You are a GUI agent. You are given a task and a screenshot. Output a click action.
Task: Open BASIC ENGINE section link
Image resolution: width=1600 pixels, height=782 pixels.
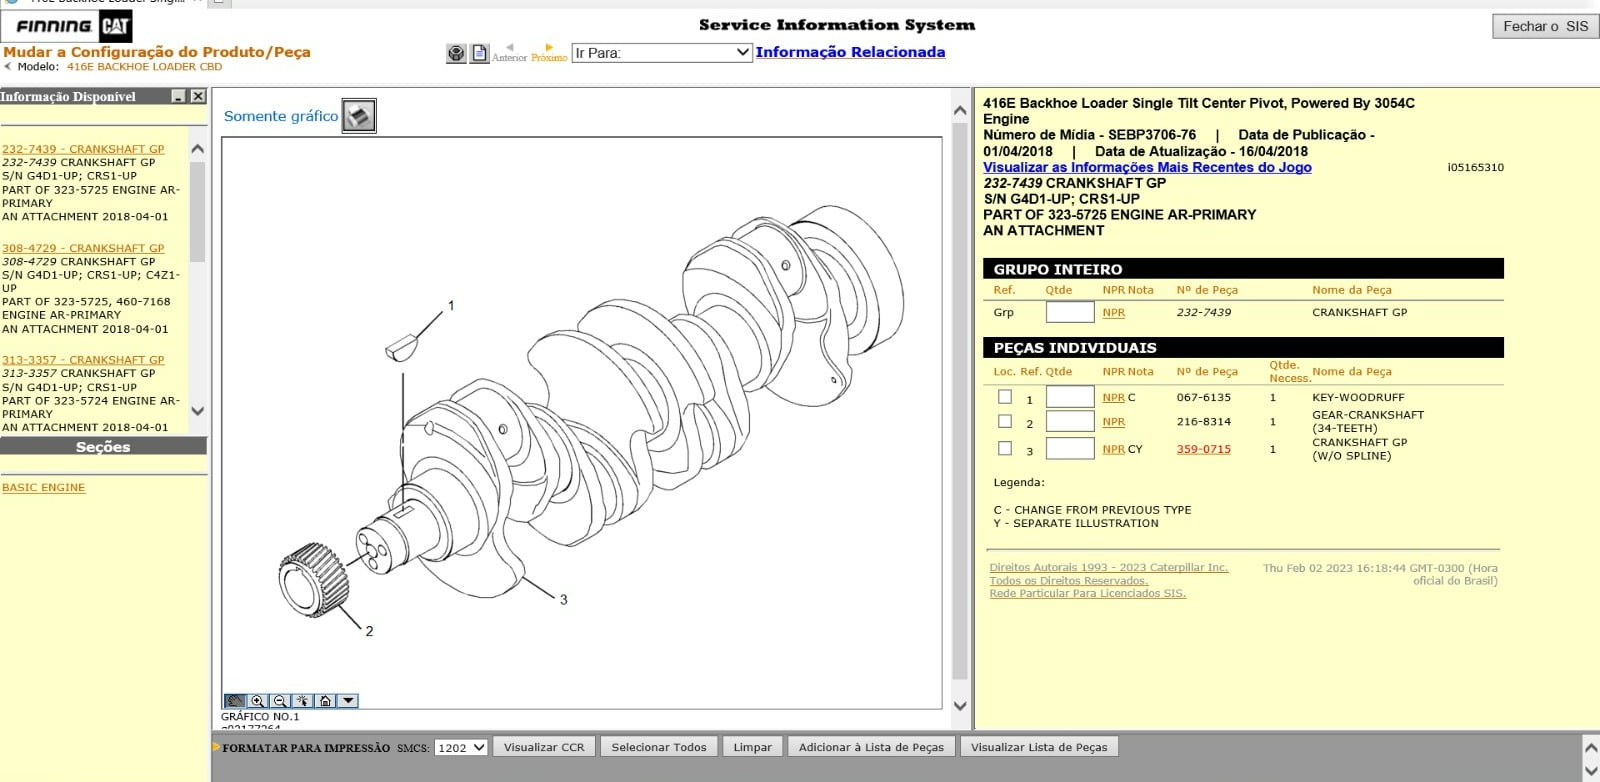(43, 488)
